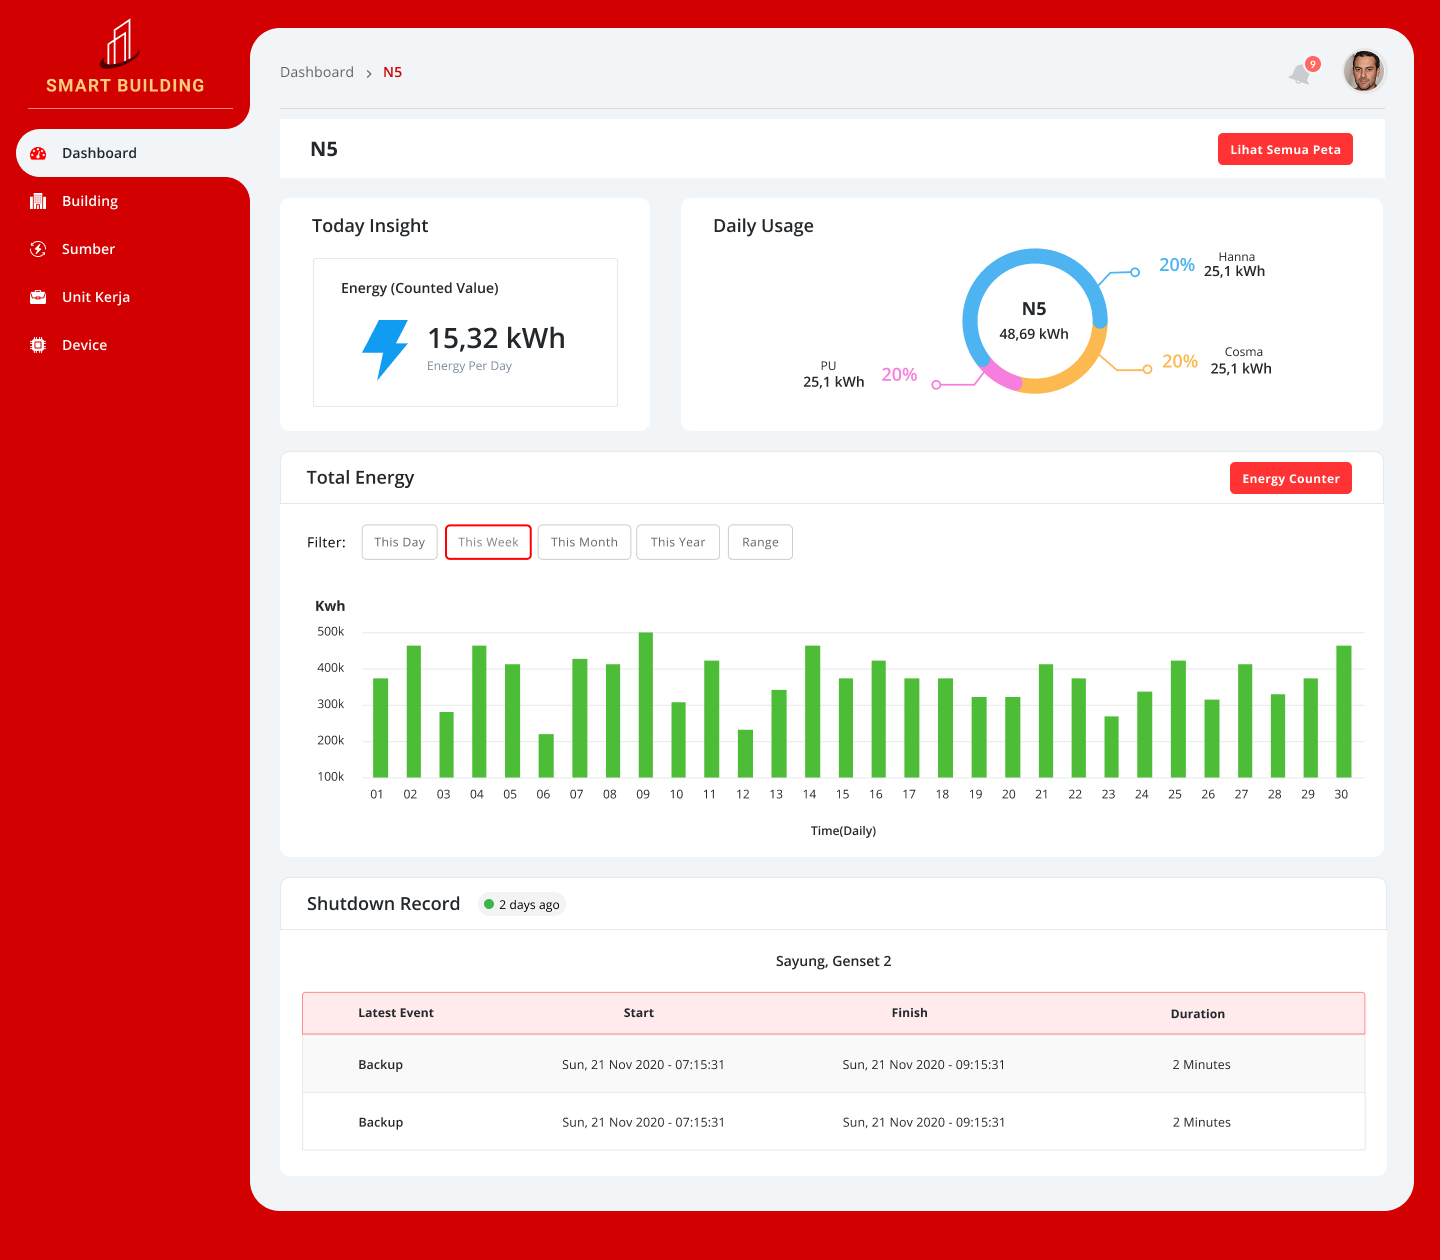Screen dimensions: 1440x1260
Task: Click the Device chip icon in sidebar
Action: click(38, 345)
